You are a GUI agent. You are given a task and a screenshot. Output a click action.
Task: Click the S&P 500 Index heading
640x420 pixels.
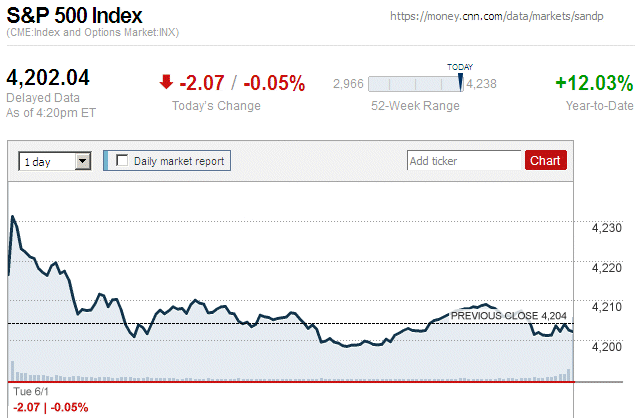click(74, 16)
